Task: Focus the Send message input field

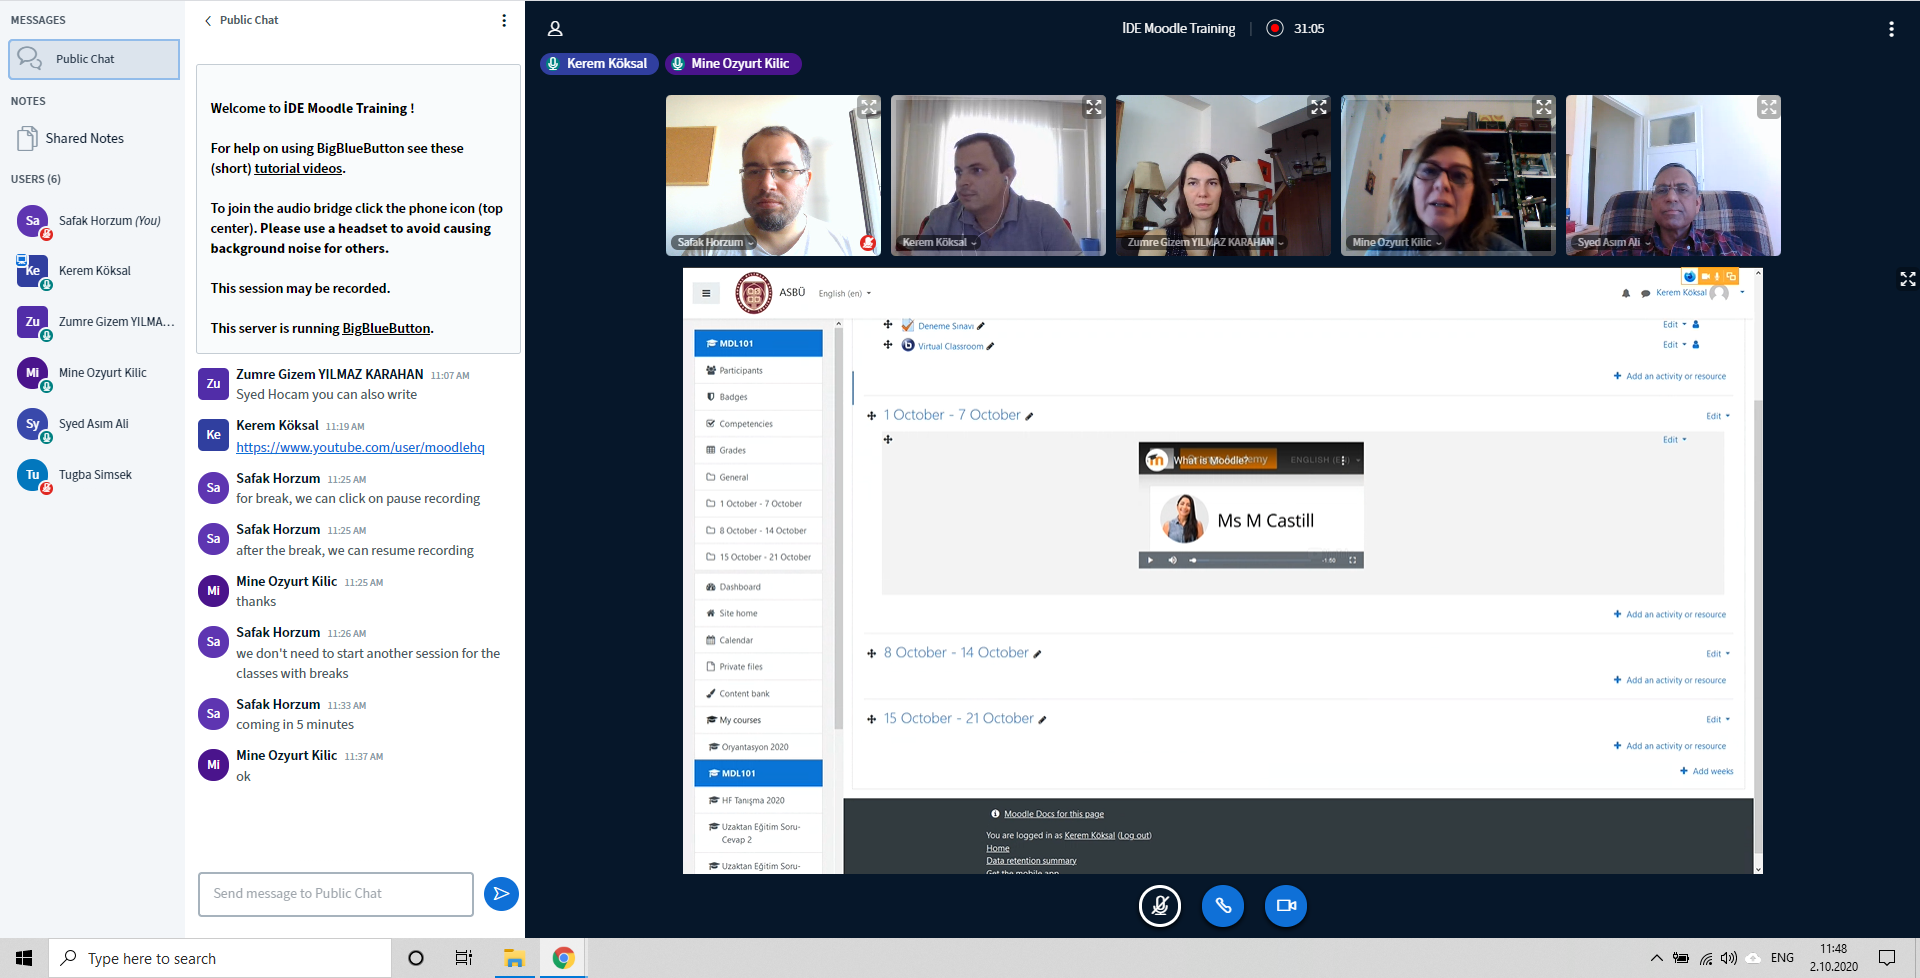Action: tap(336, 894)
